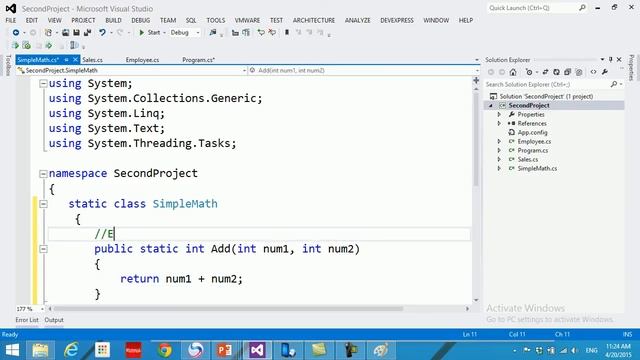Click the decrease indent toolbar icon
This screenshot has width=640, height=360.
(235, 32)
